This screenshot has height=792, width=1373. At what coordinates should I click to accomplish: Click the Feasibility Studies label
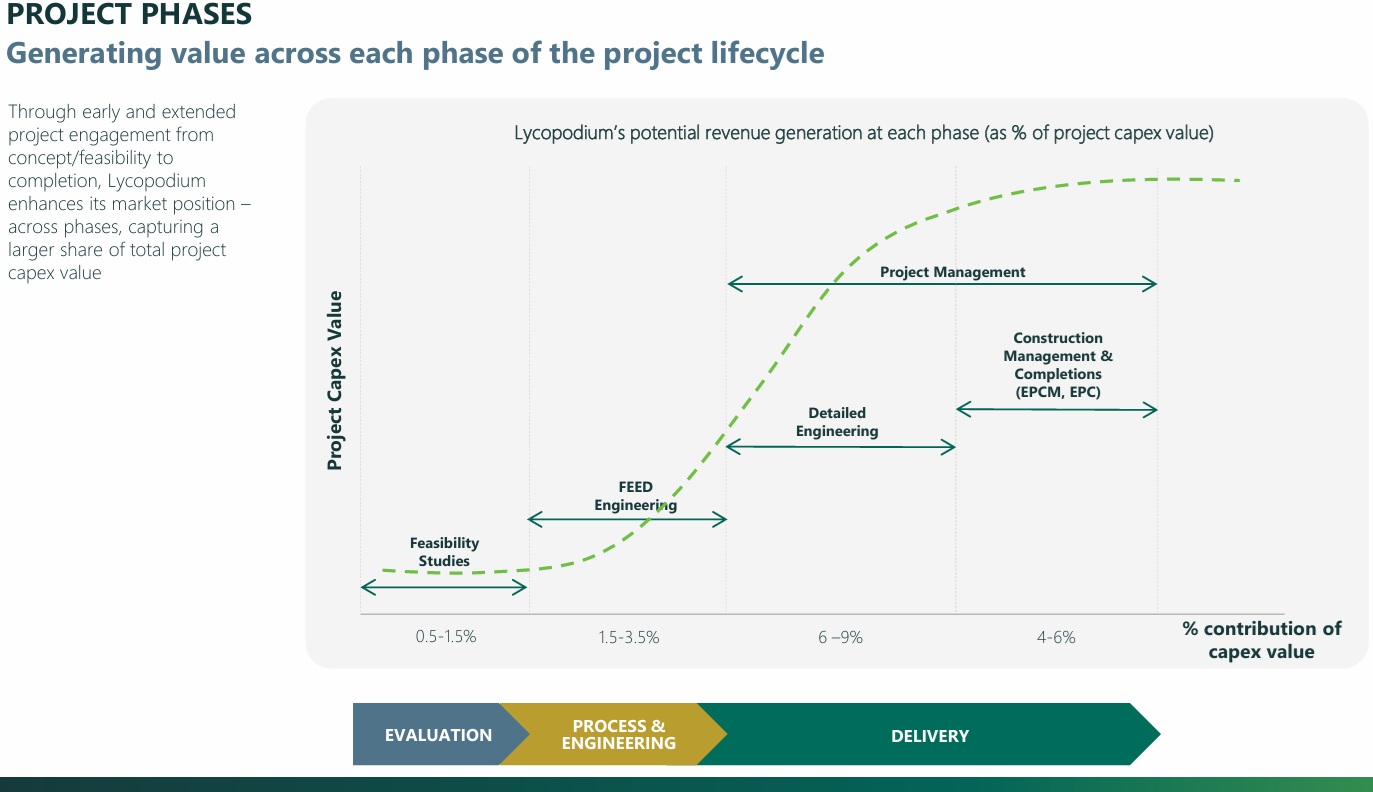(444, 552)
